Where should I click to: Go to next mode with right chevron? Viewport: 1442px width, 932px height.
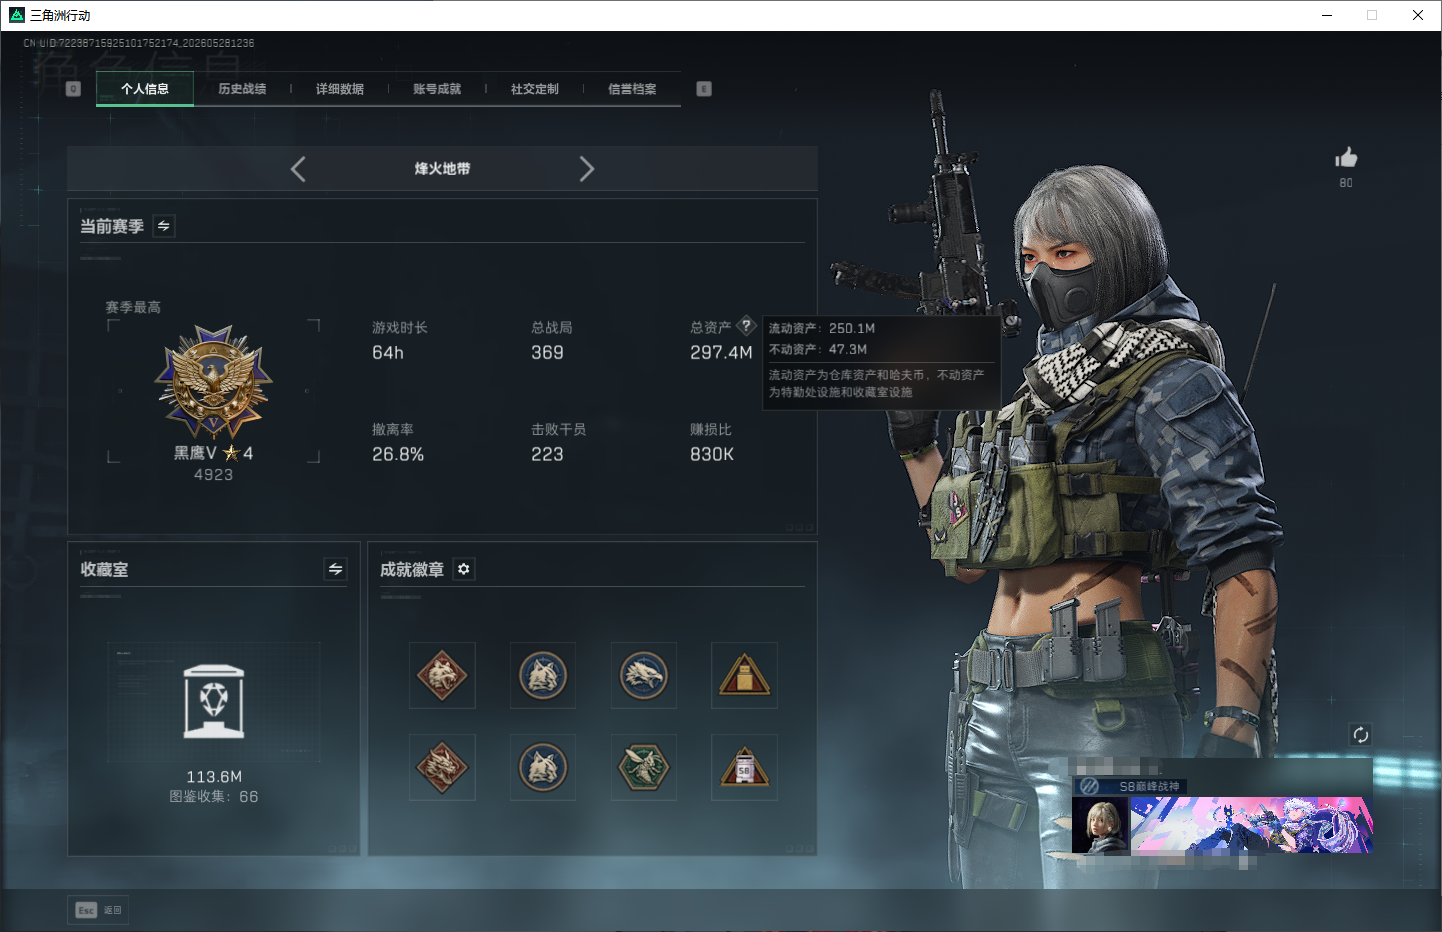click(x=587, y=169)
